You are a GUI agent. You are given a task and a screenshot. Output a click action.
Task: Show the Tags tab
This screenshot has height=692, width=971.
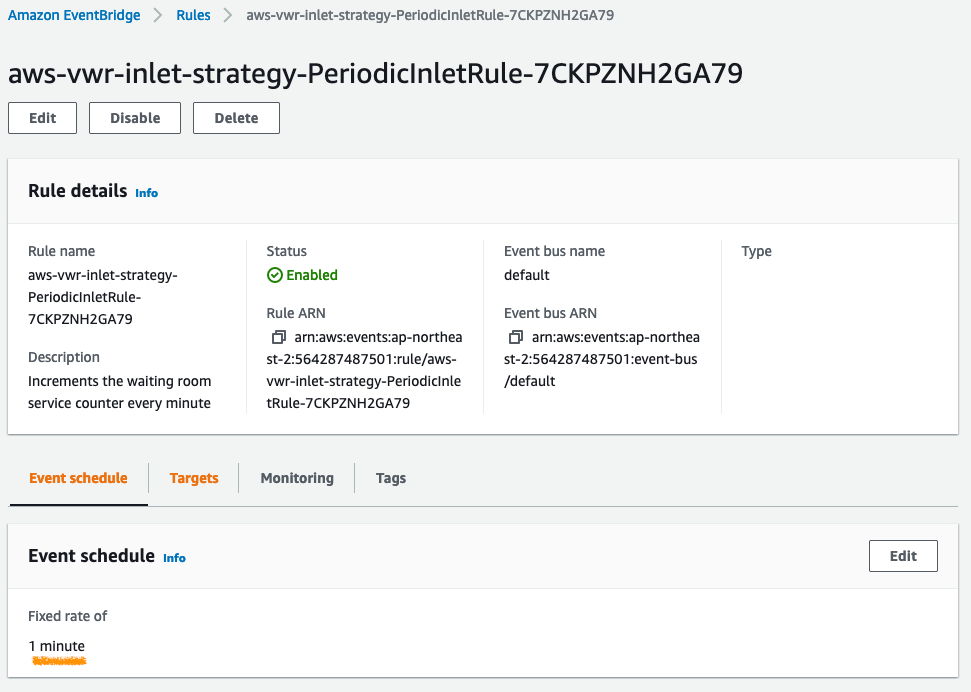click(391, 478)
